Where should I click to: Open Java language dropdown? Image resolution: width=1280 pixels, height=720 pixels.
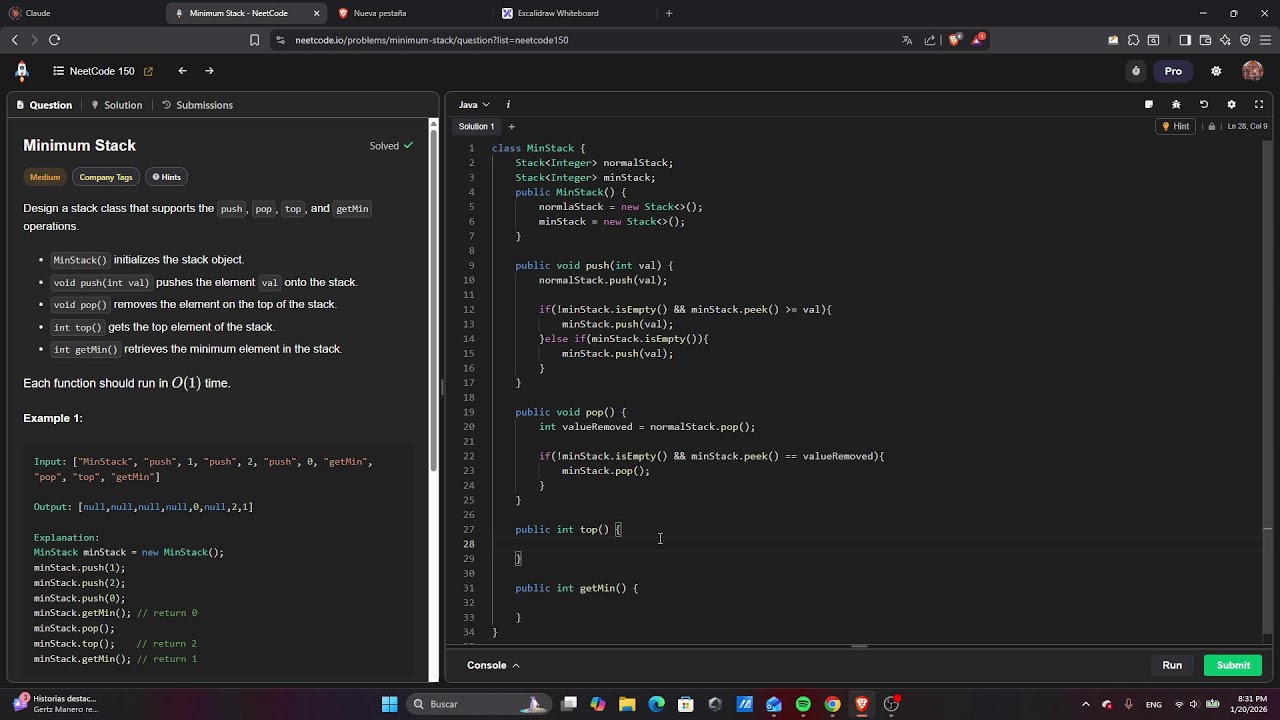pos(474,104)
